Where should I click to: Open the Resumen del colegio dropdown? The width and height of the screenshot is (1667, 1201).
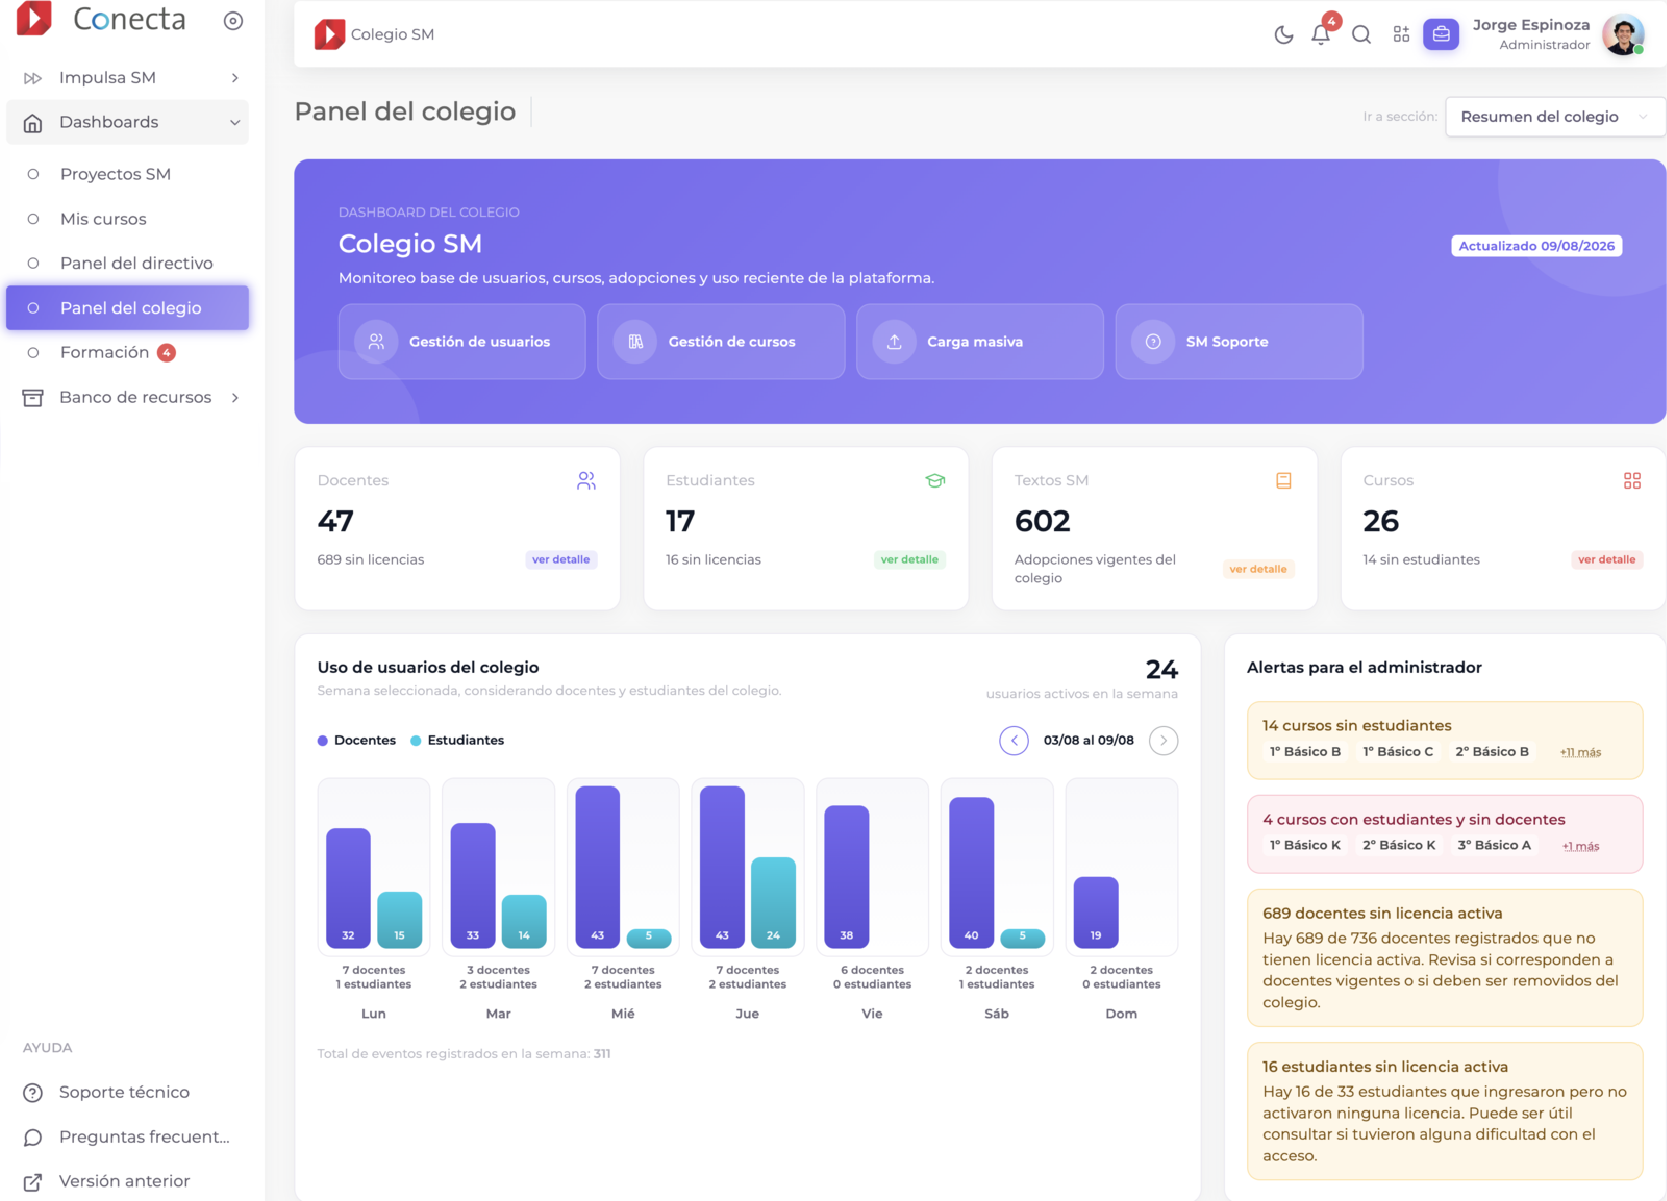tap(1555, 117)
